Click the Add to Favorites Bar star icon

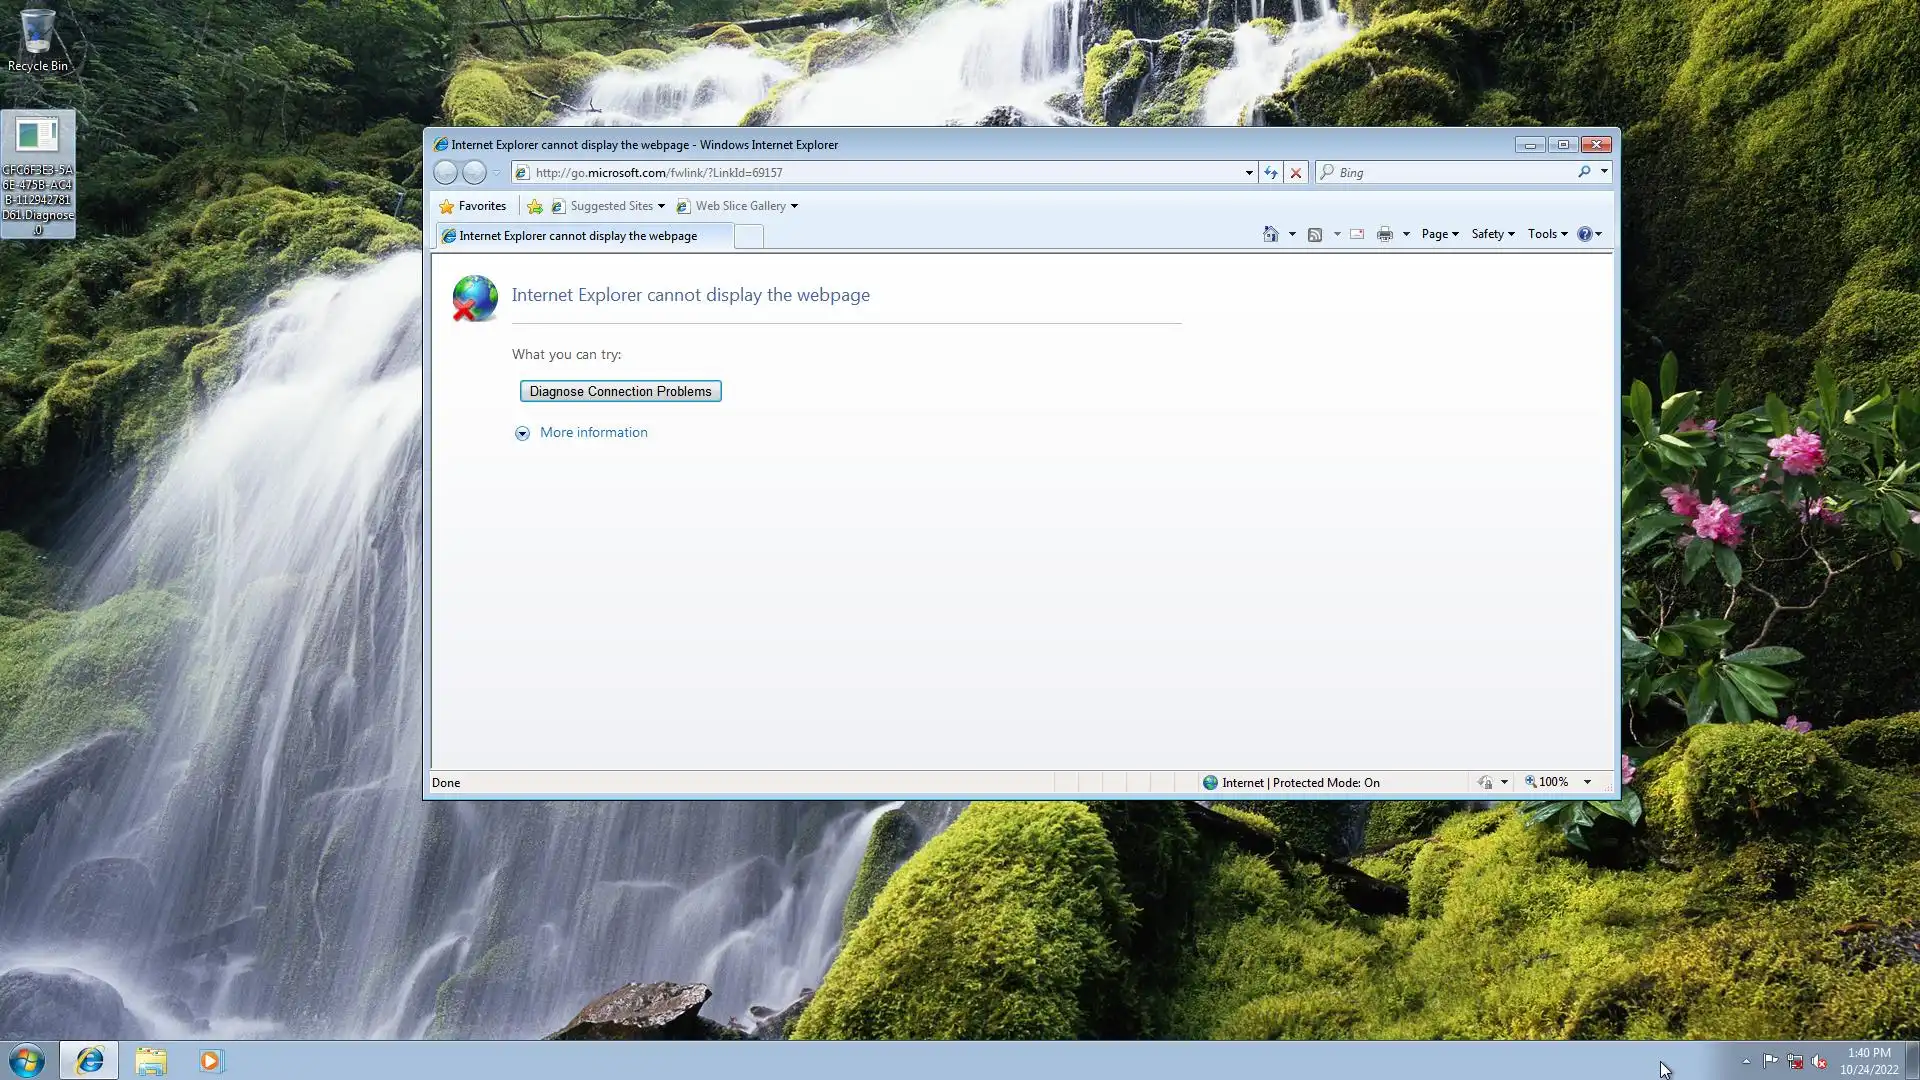coord(535,206)
